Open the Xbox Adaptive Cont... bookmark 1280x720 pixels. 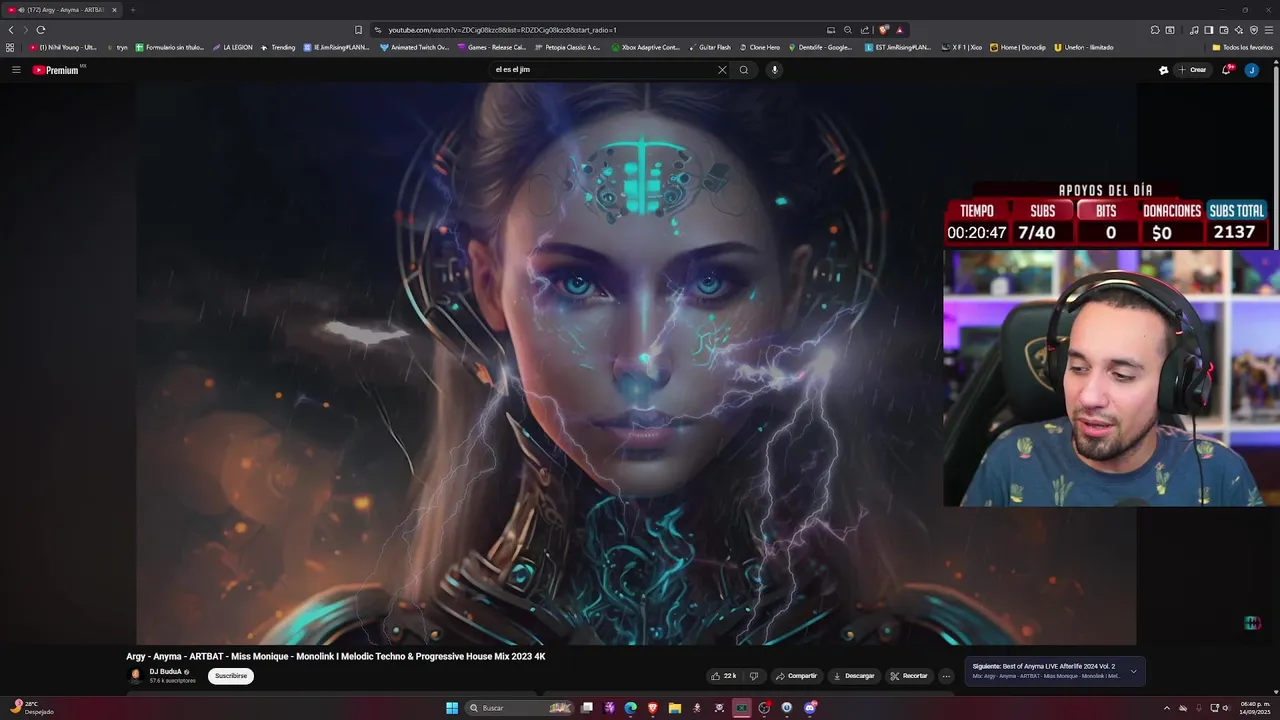tap(645, 47)
